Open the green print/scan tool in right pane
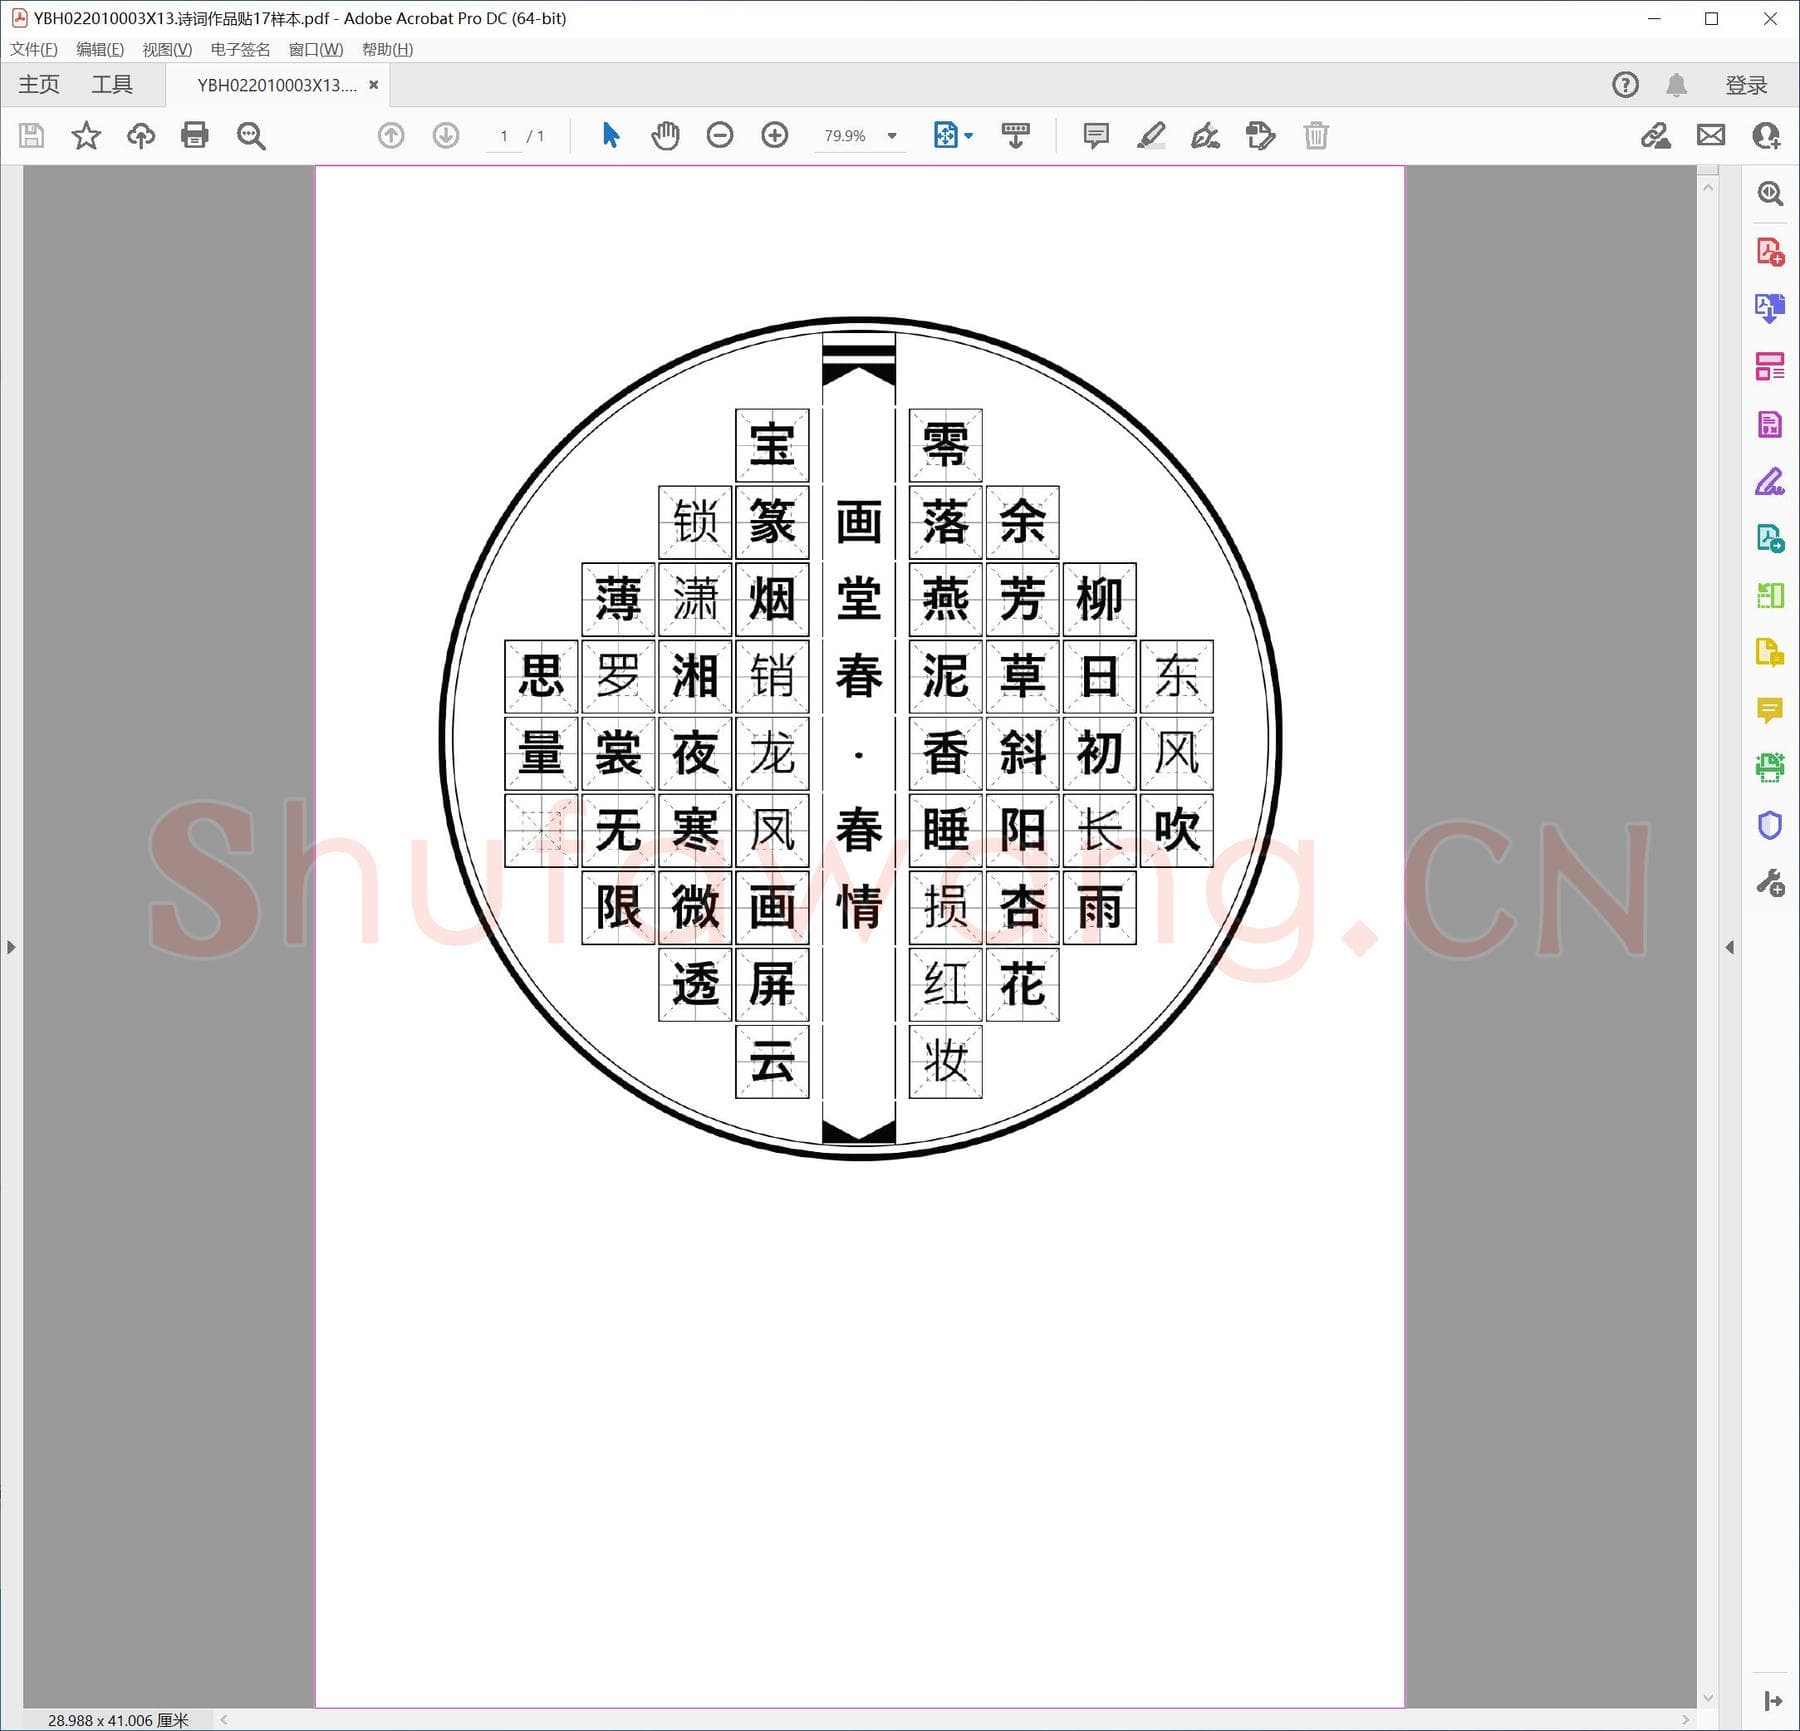This screenshot has width=1800, height=1731. coord(1770,768)
